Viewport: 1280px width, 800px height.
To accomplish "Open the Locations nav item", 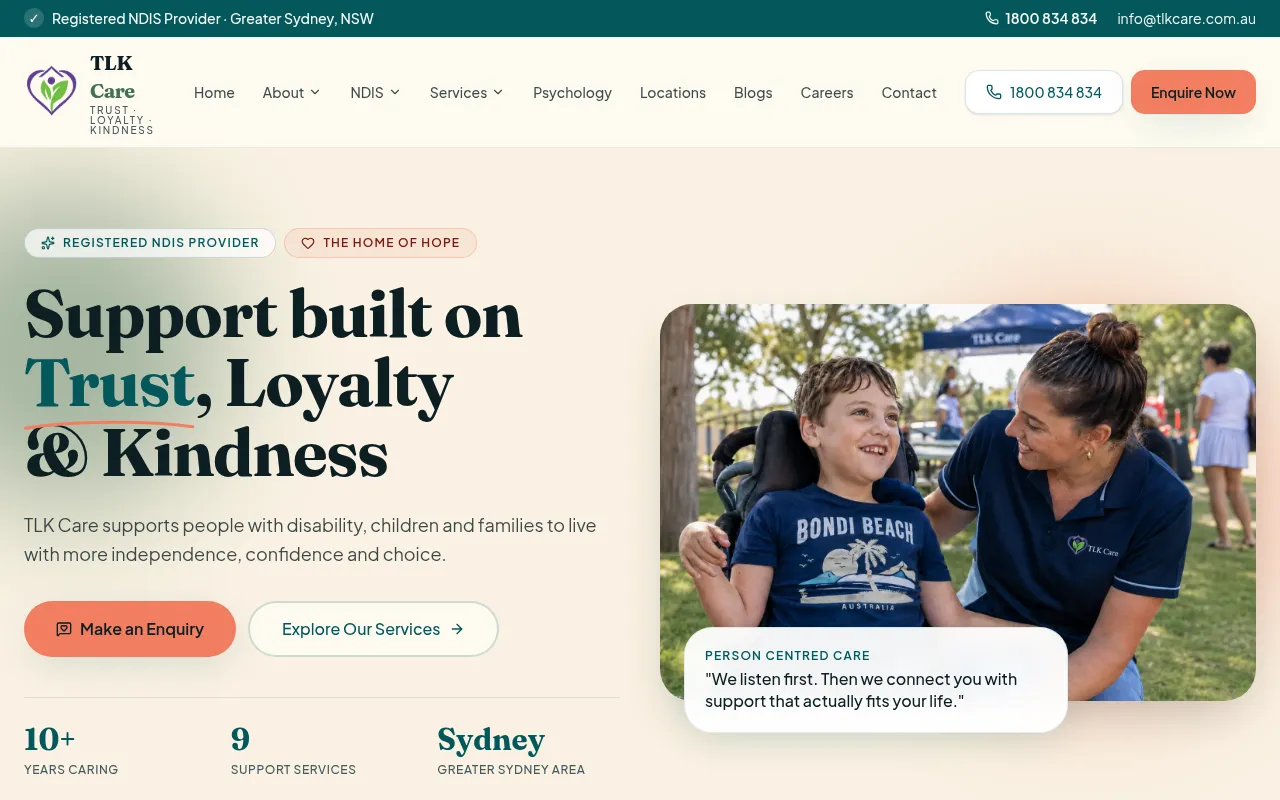I will [x=673, y=92].
